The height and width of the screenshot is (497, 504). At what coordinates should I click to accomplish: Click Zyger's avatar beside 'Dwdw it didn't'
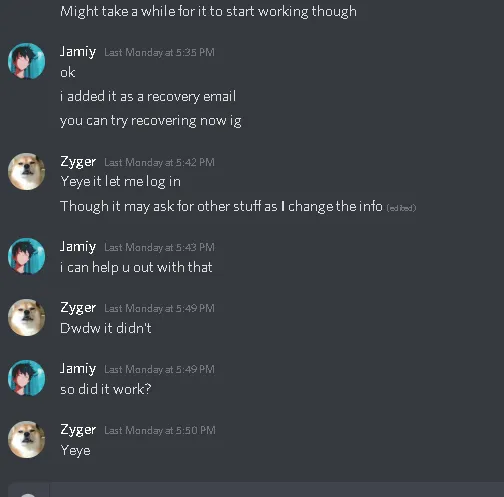click(26, 317)
